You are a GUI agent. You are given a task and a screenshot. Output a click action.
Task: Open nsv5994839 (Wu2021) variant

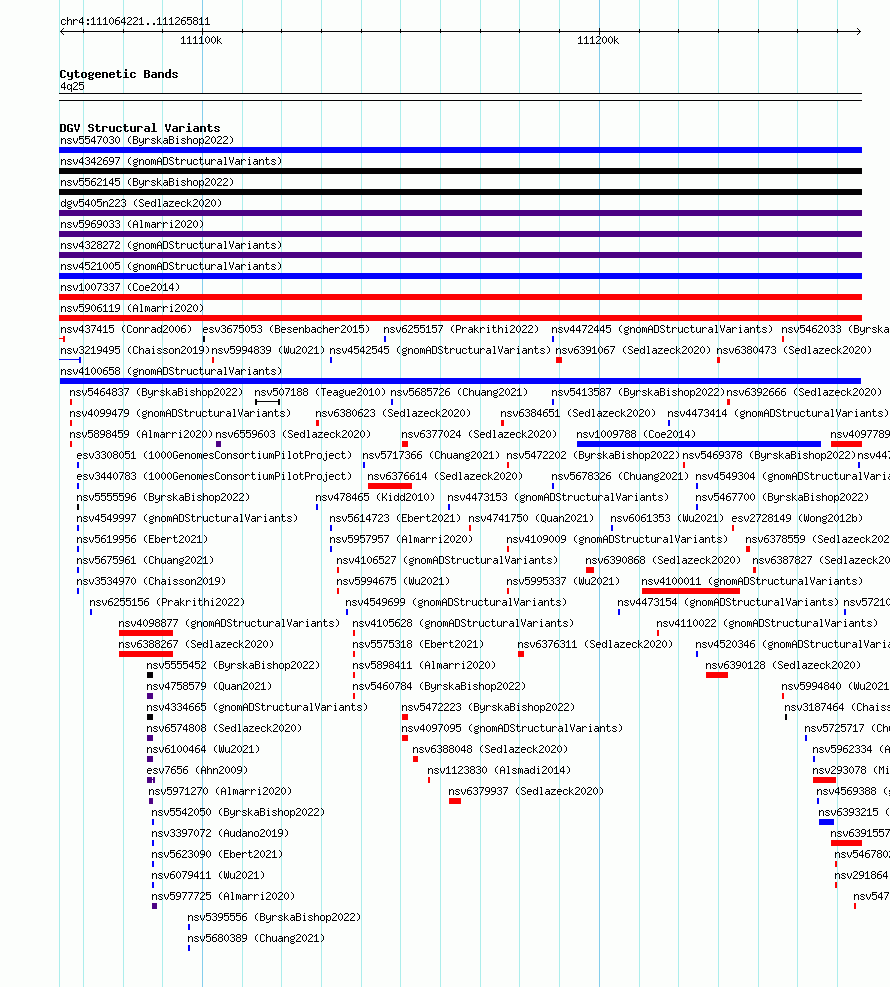(x=268, y=350)
